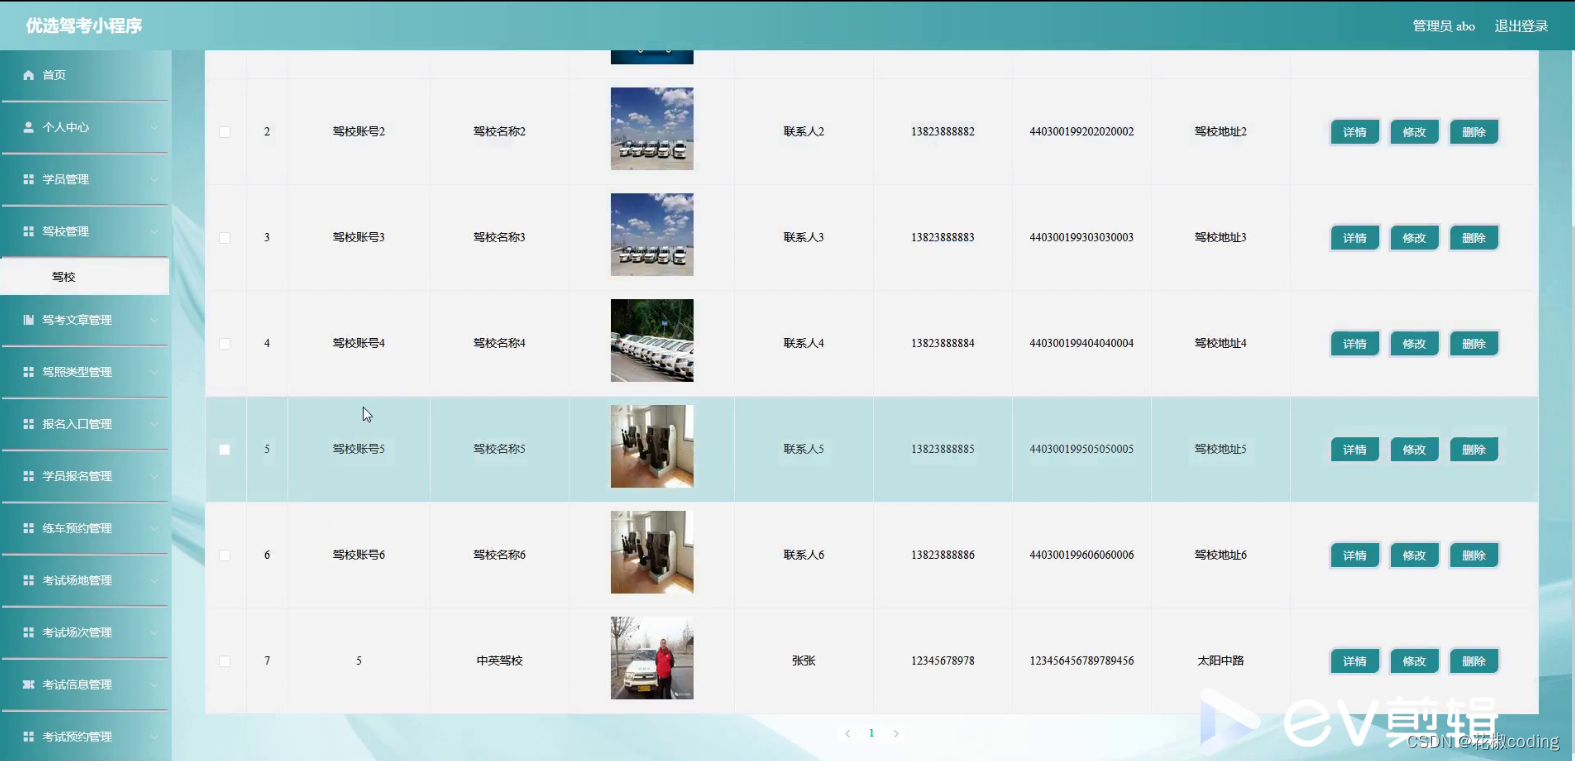Viewport: 1575px width, 761px height.
Task: Click 修改 button for 中英驾校
Action: tap(1414, 661)
